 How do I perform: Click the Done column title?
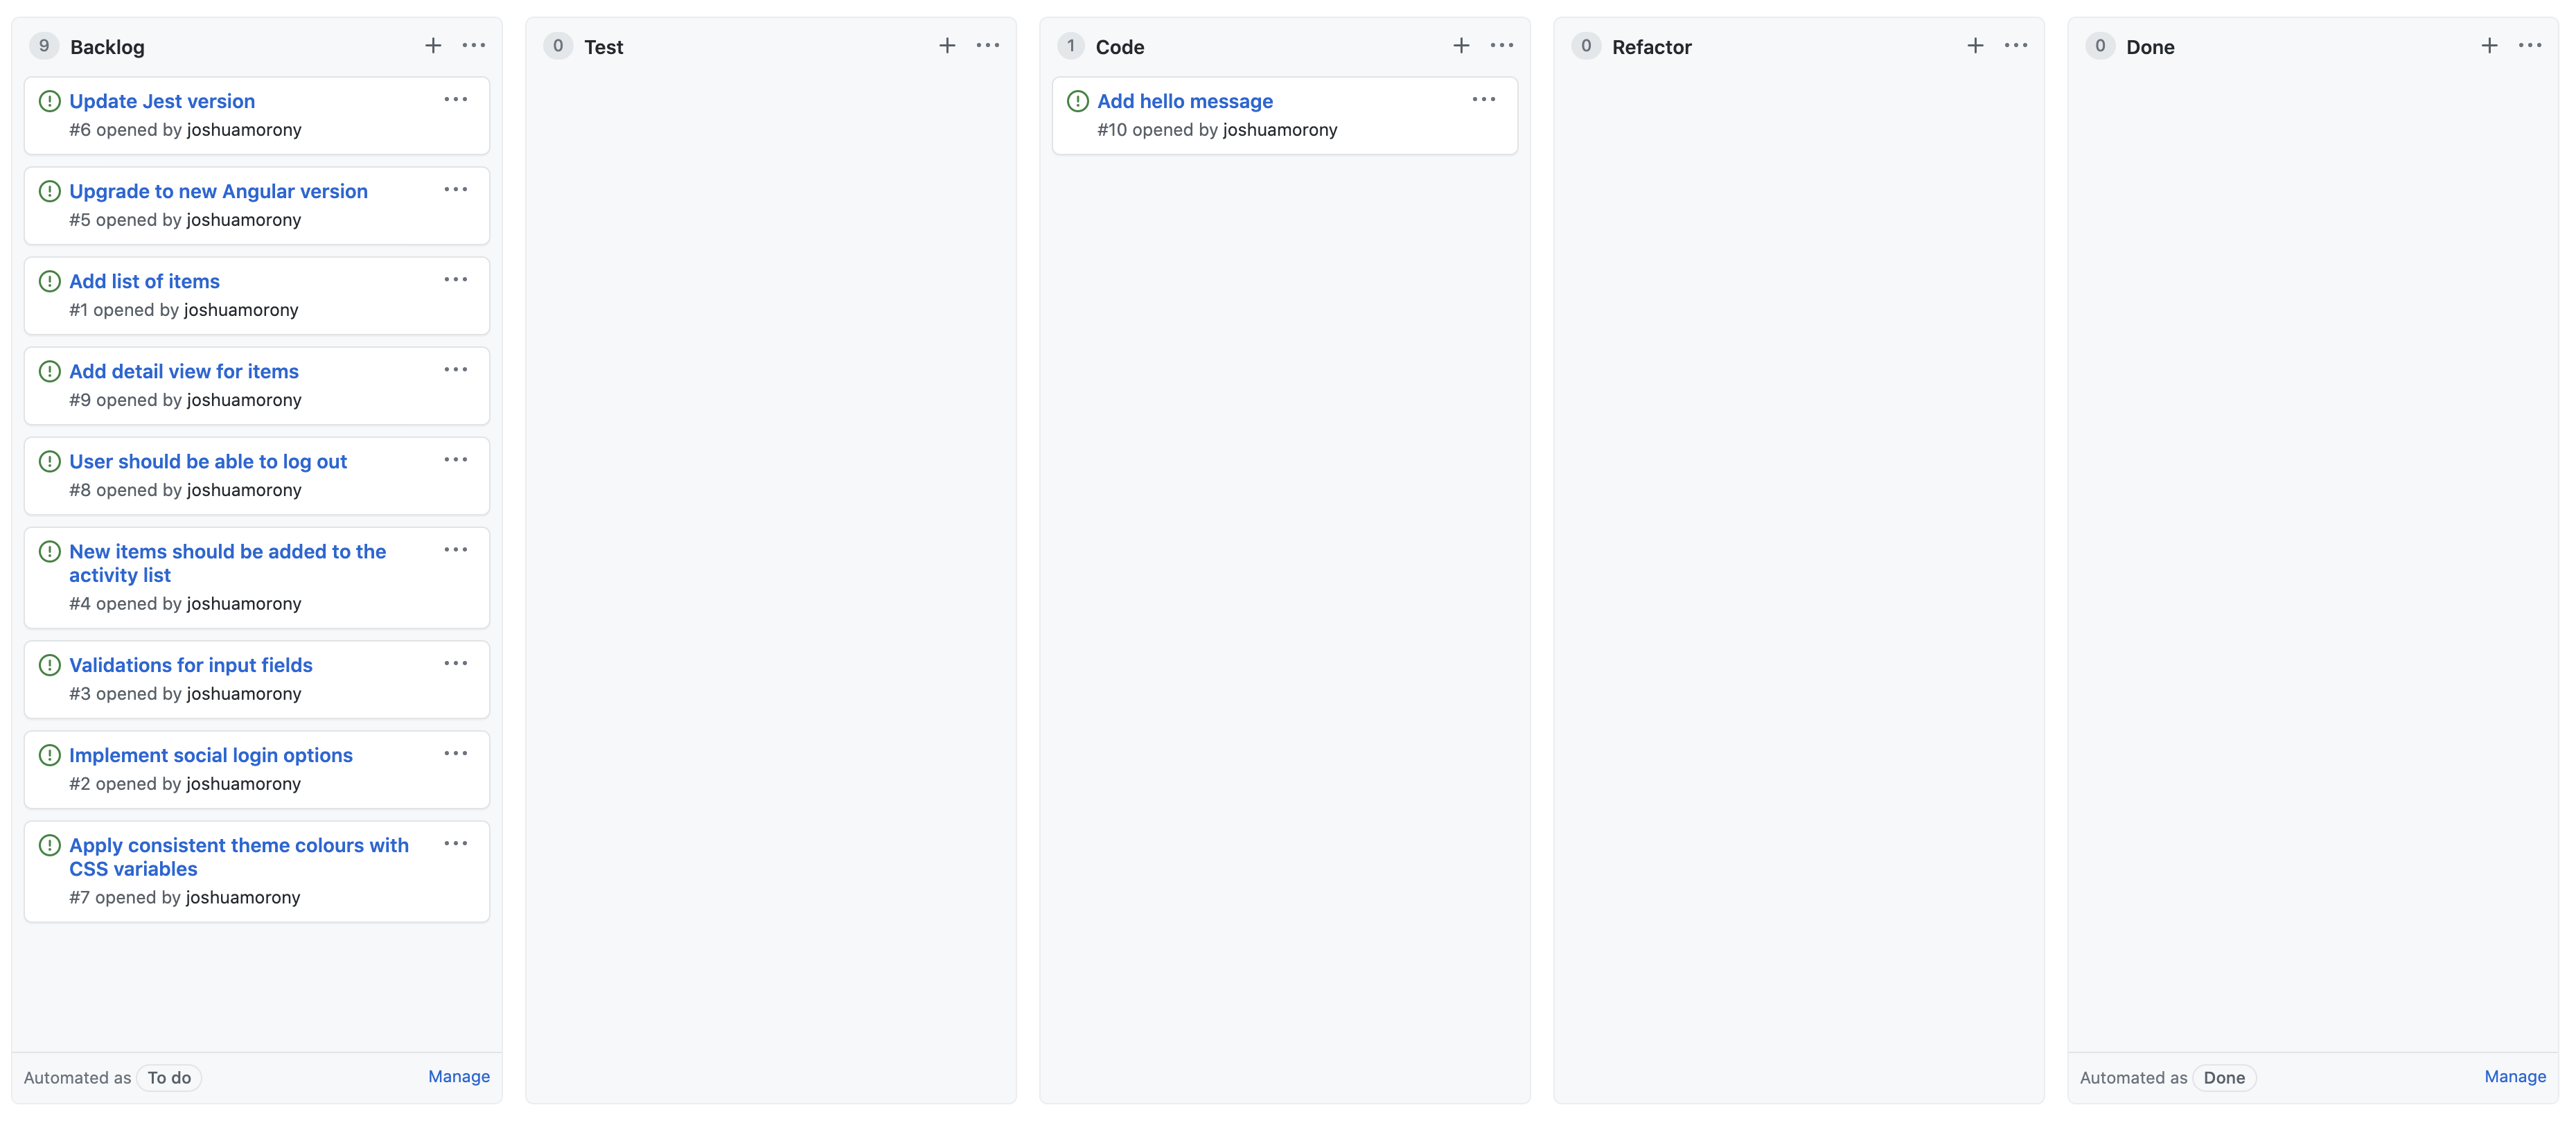2150,47
